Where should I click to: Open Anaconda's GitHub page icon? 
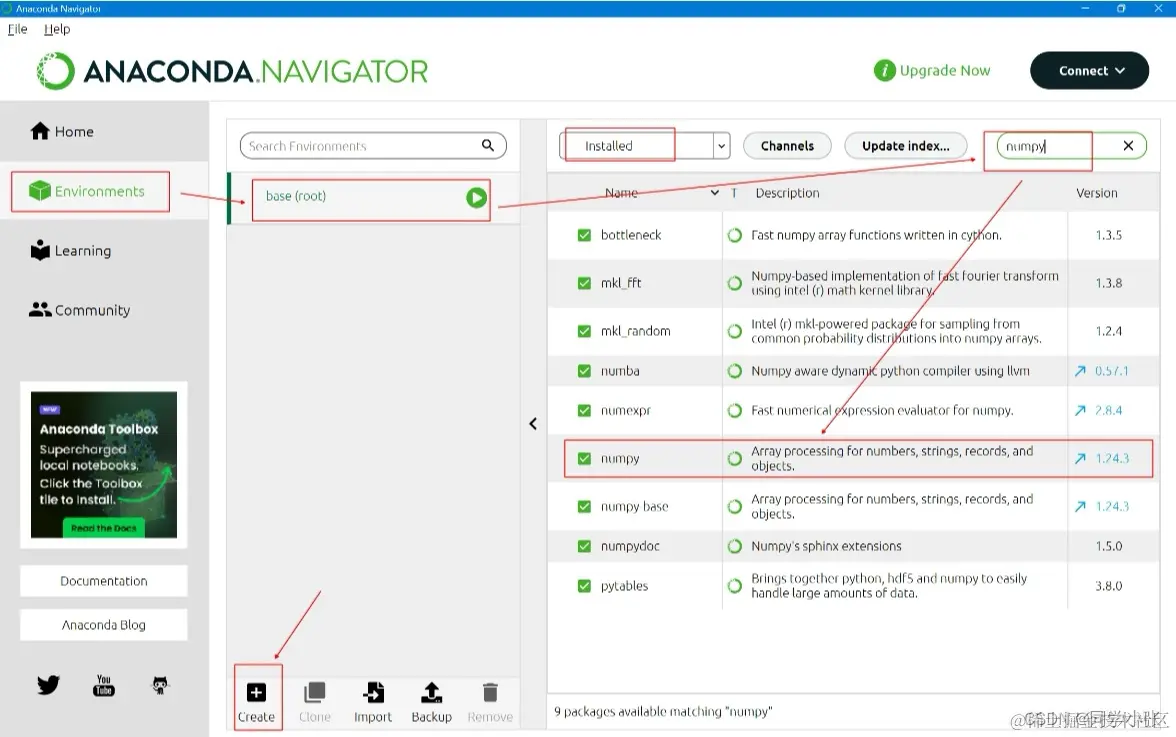tap(160, 685)
